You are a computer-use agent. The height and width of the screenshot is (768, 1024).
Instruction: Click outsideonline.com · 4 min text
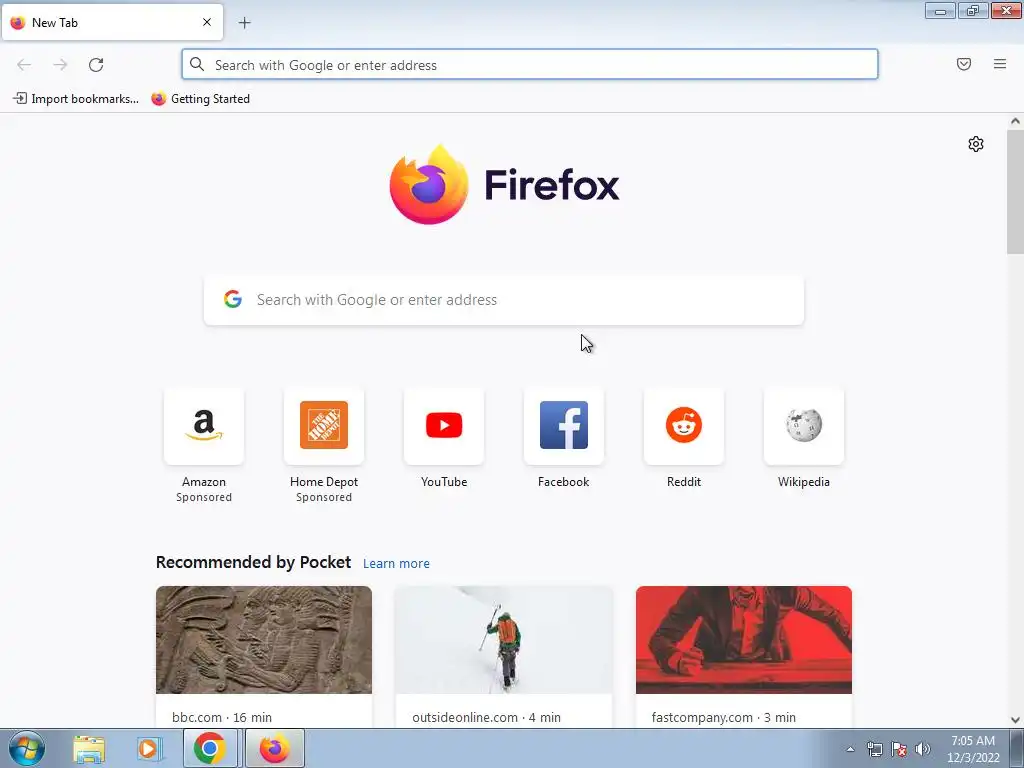pyautogui.click(x=487, y=717)
